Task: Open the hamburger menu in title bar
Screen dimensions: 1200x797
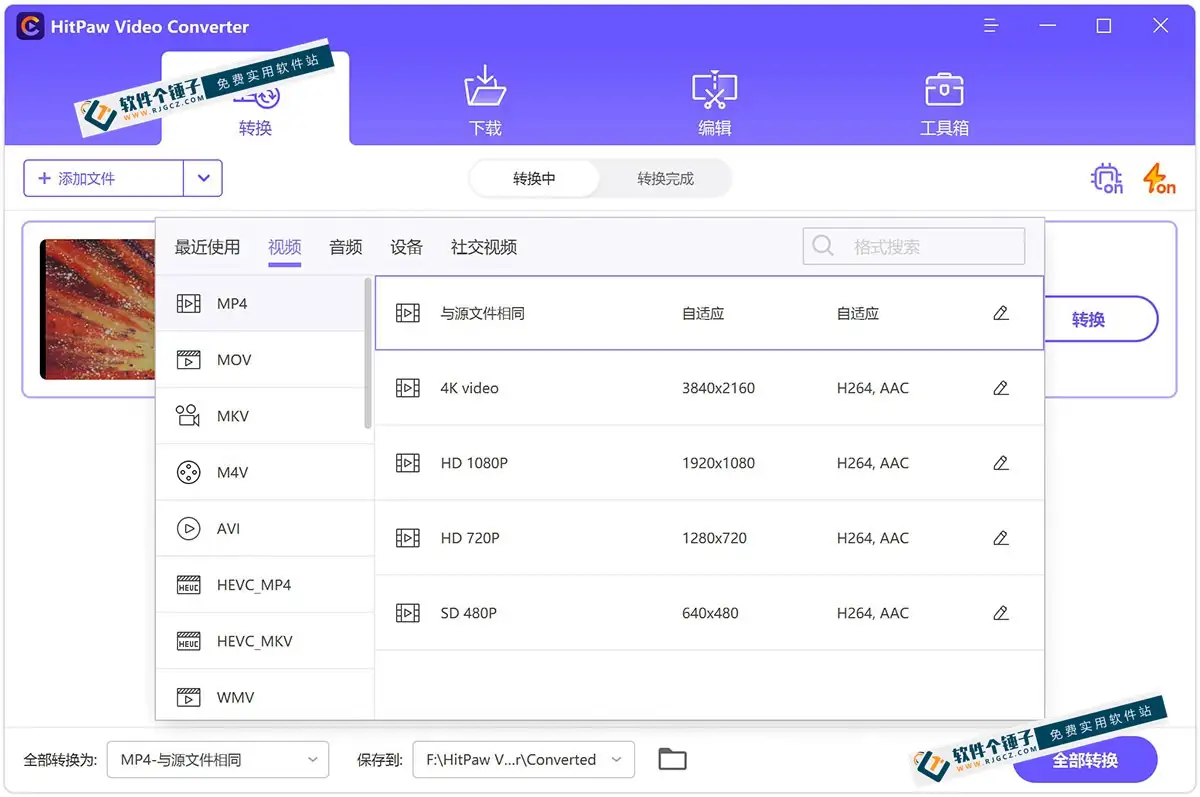Action: point(991,26)
